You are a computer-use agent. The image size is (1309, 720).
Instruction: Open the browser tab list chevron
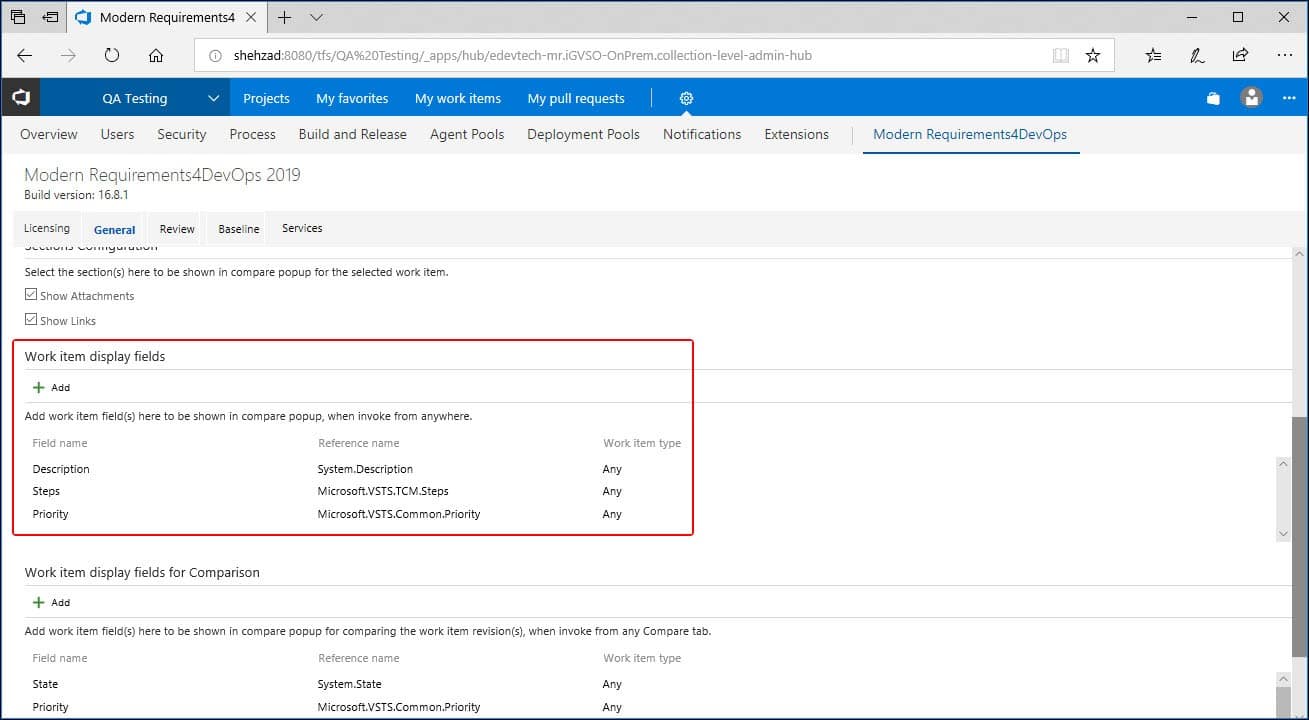317,17
